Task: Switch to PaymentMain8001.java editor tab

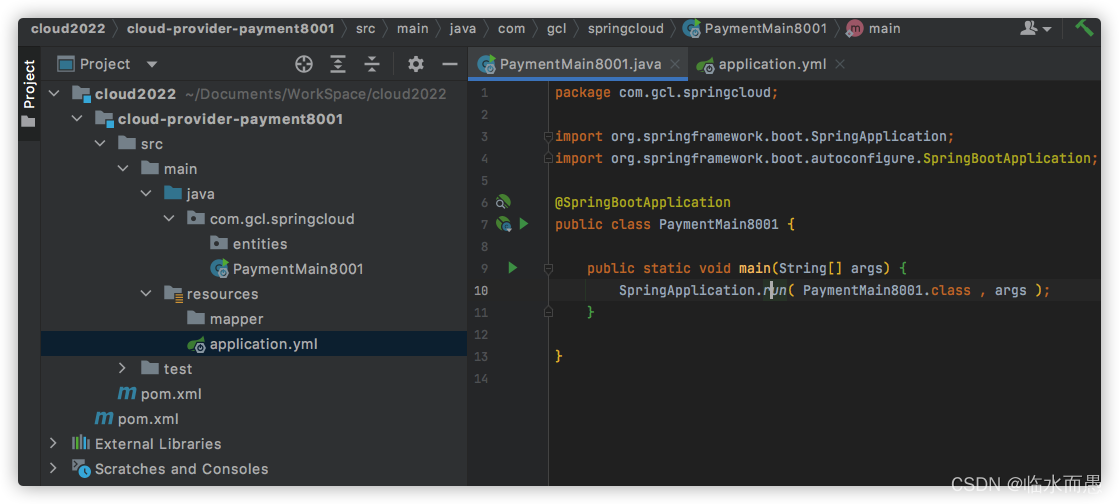Action: coord(580,64)
